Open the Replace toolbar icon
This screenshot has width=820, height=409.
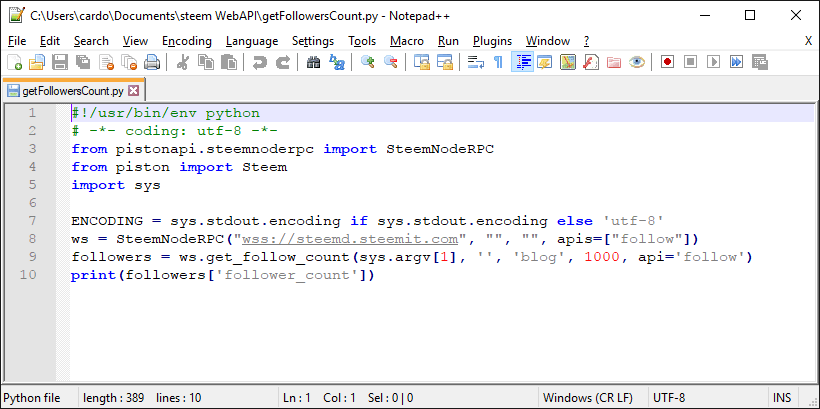[336, 62]
